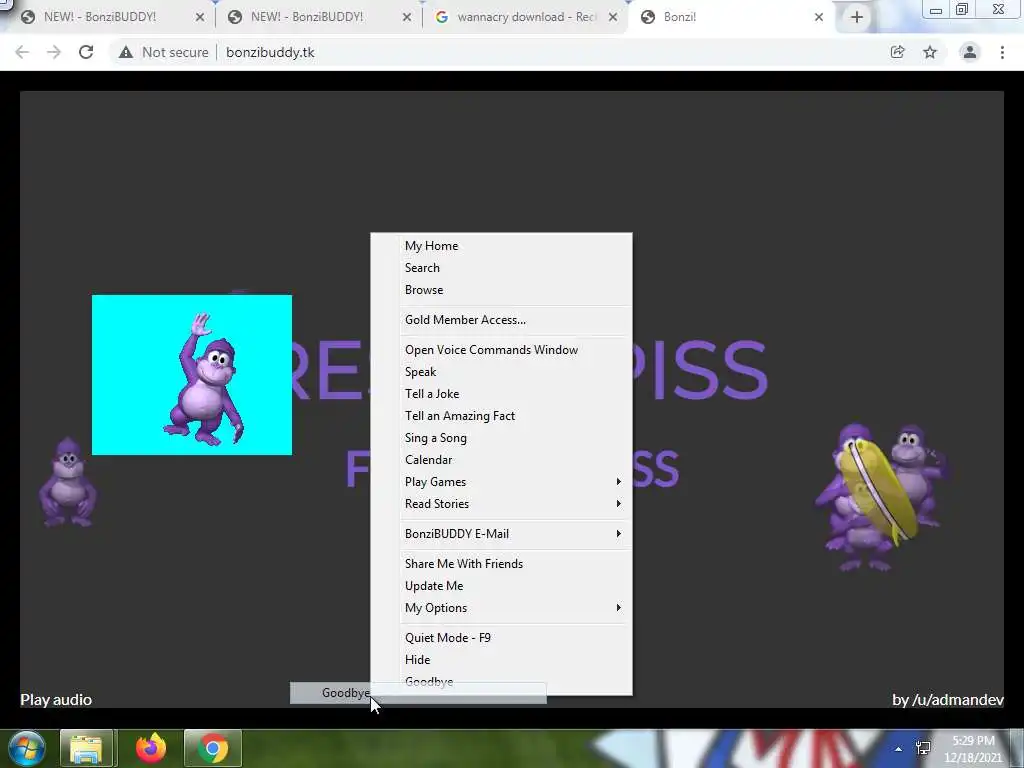This screenshot has height=768, width=1024.
Task: Close the first NEW! - BonziBUDDY! tab
Action: click(x=200, y=18)
